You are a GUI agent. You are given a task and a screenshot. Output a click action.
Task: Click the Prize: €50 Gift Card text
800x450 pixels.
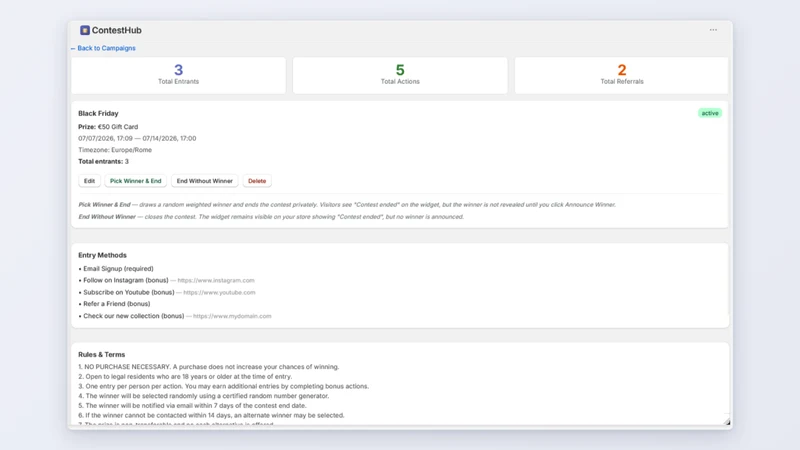pyautogui.click(x=108, y=127)
